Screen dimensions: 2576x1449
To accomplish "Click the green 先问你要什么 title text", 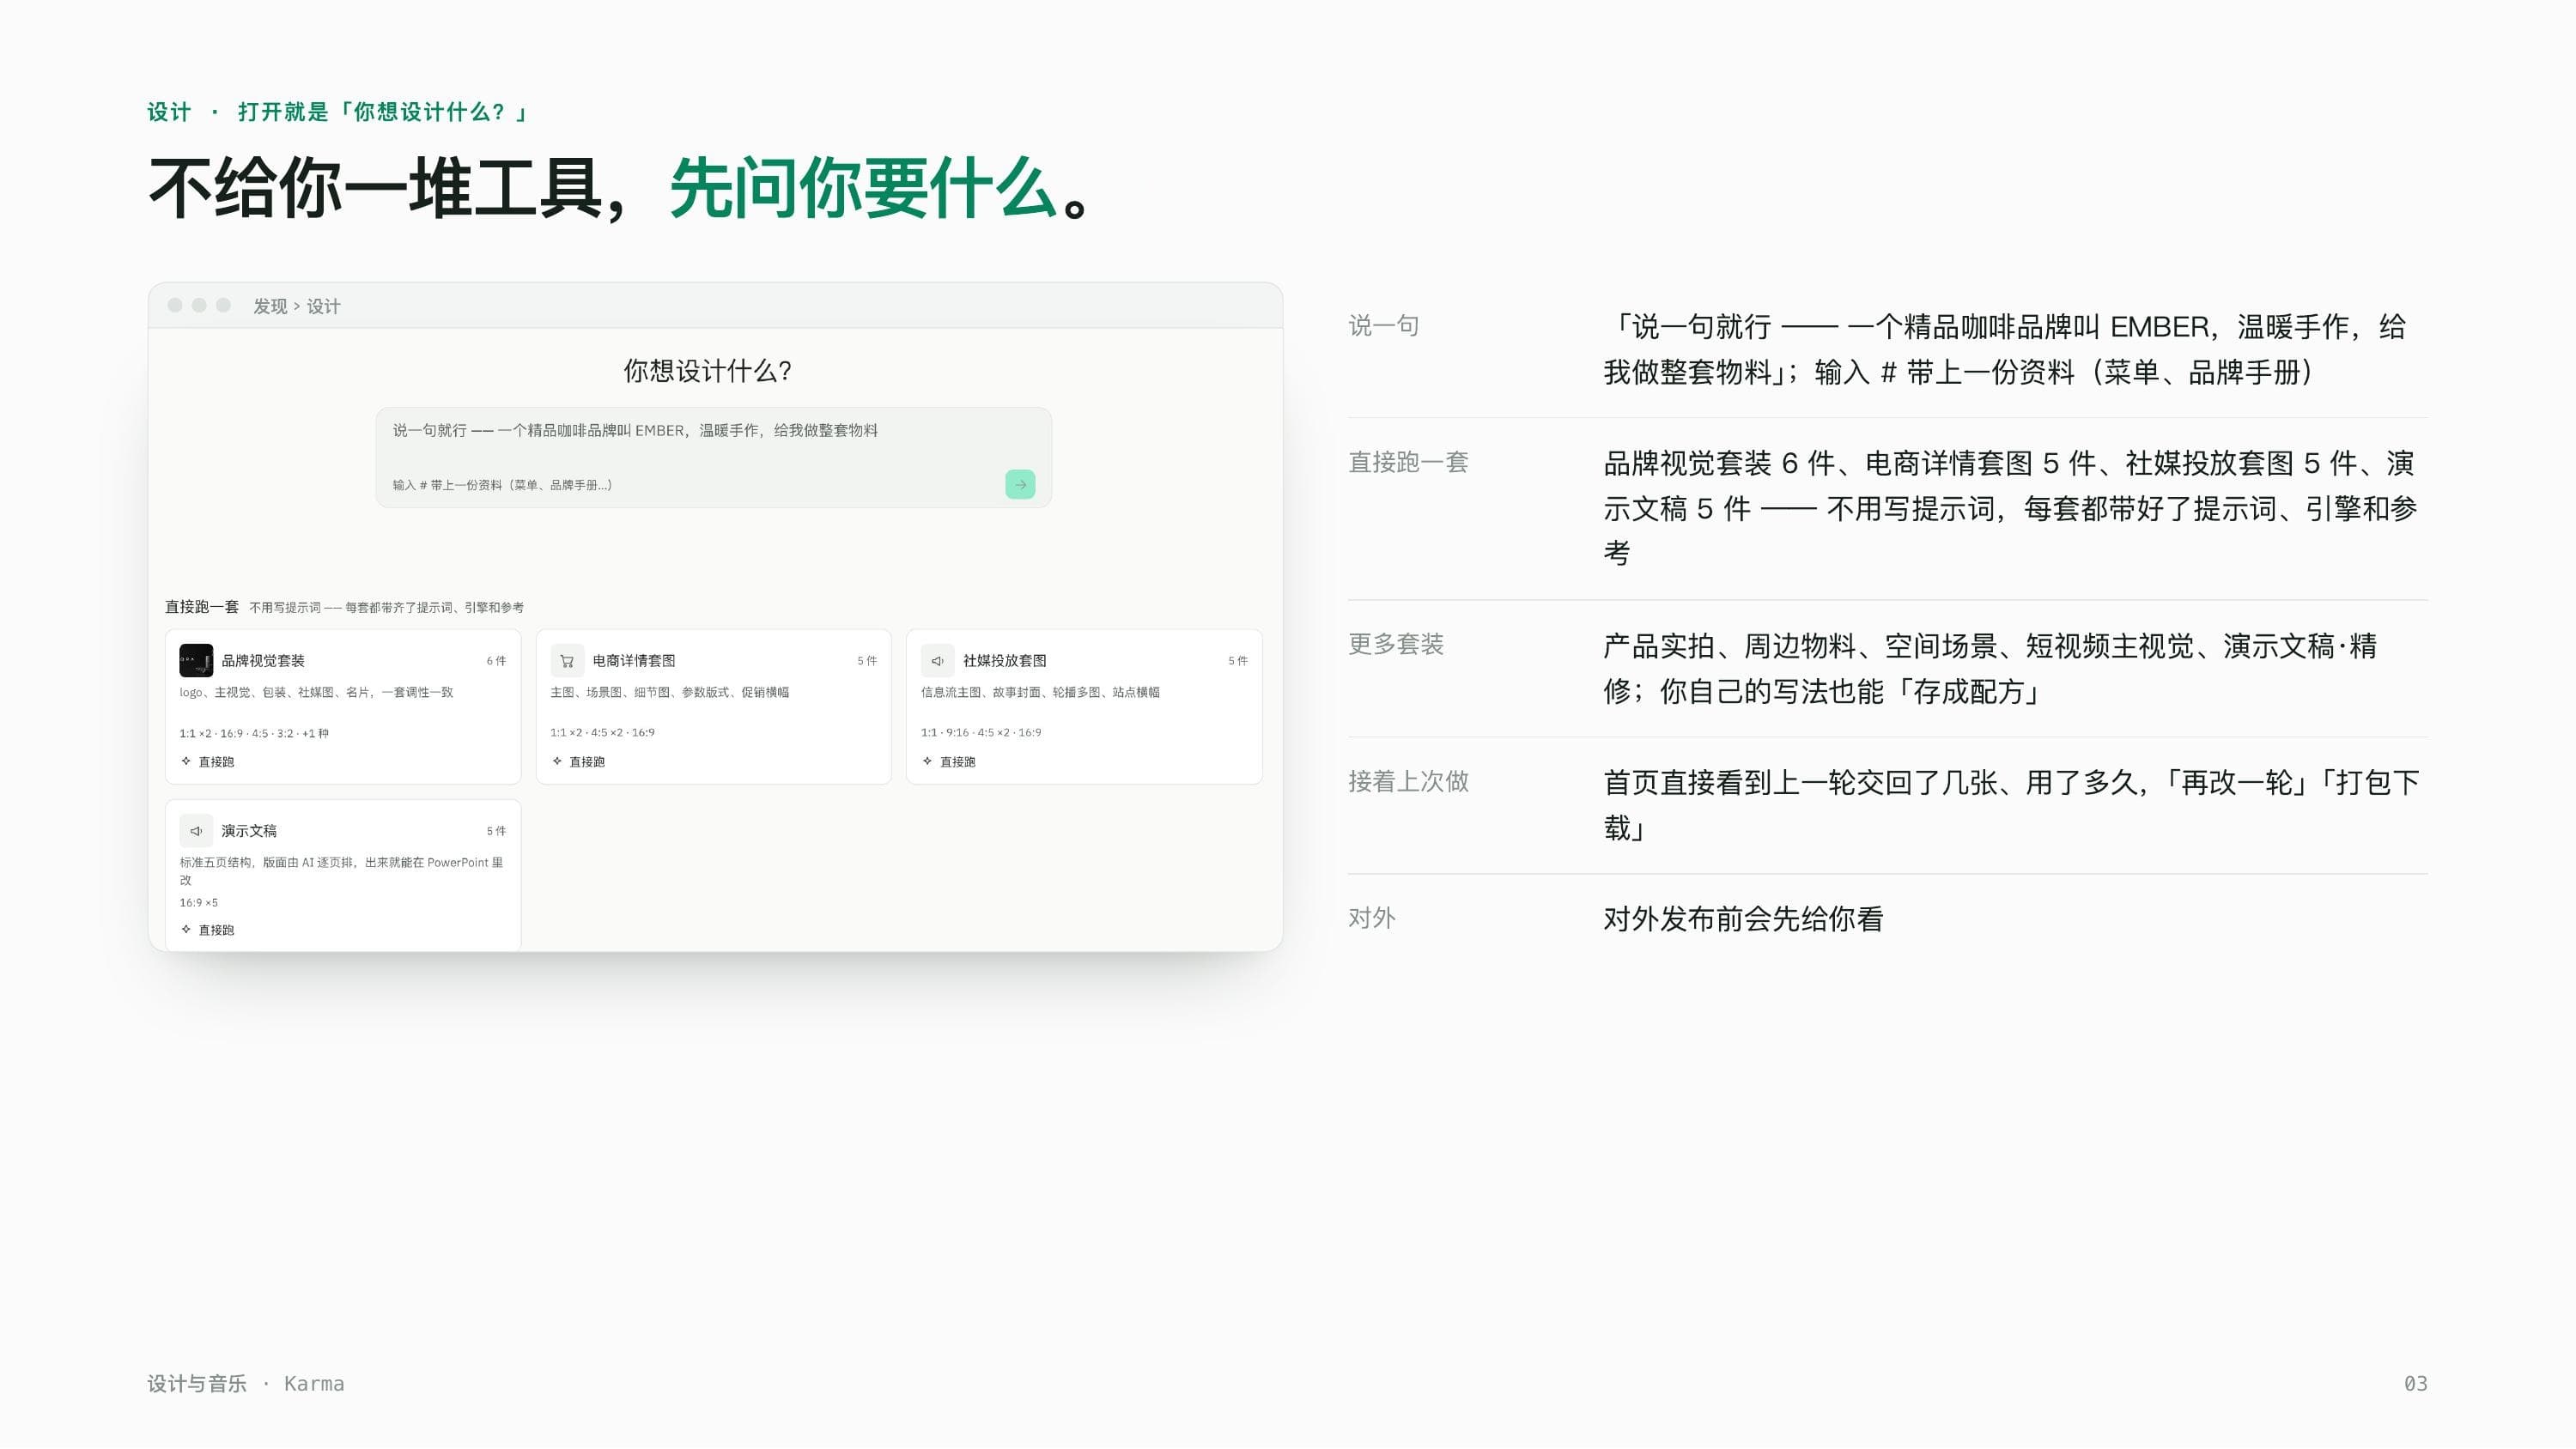I will [864, 188].
